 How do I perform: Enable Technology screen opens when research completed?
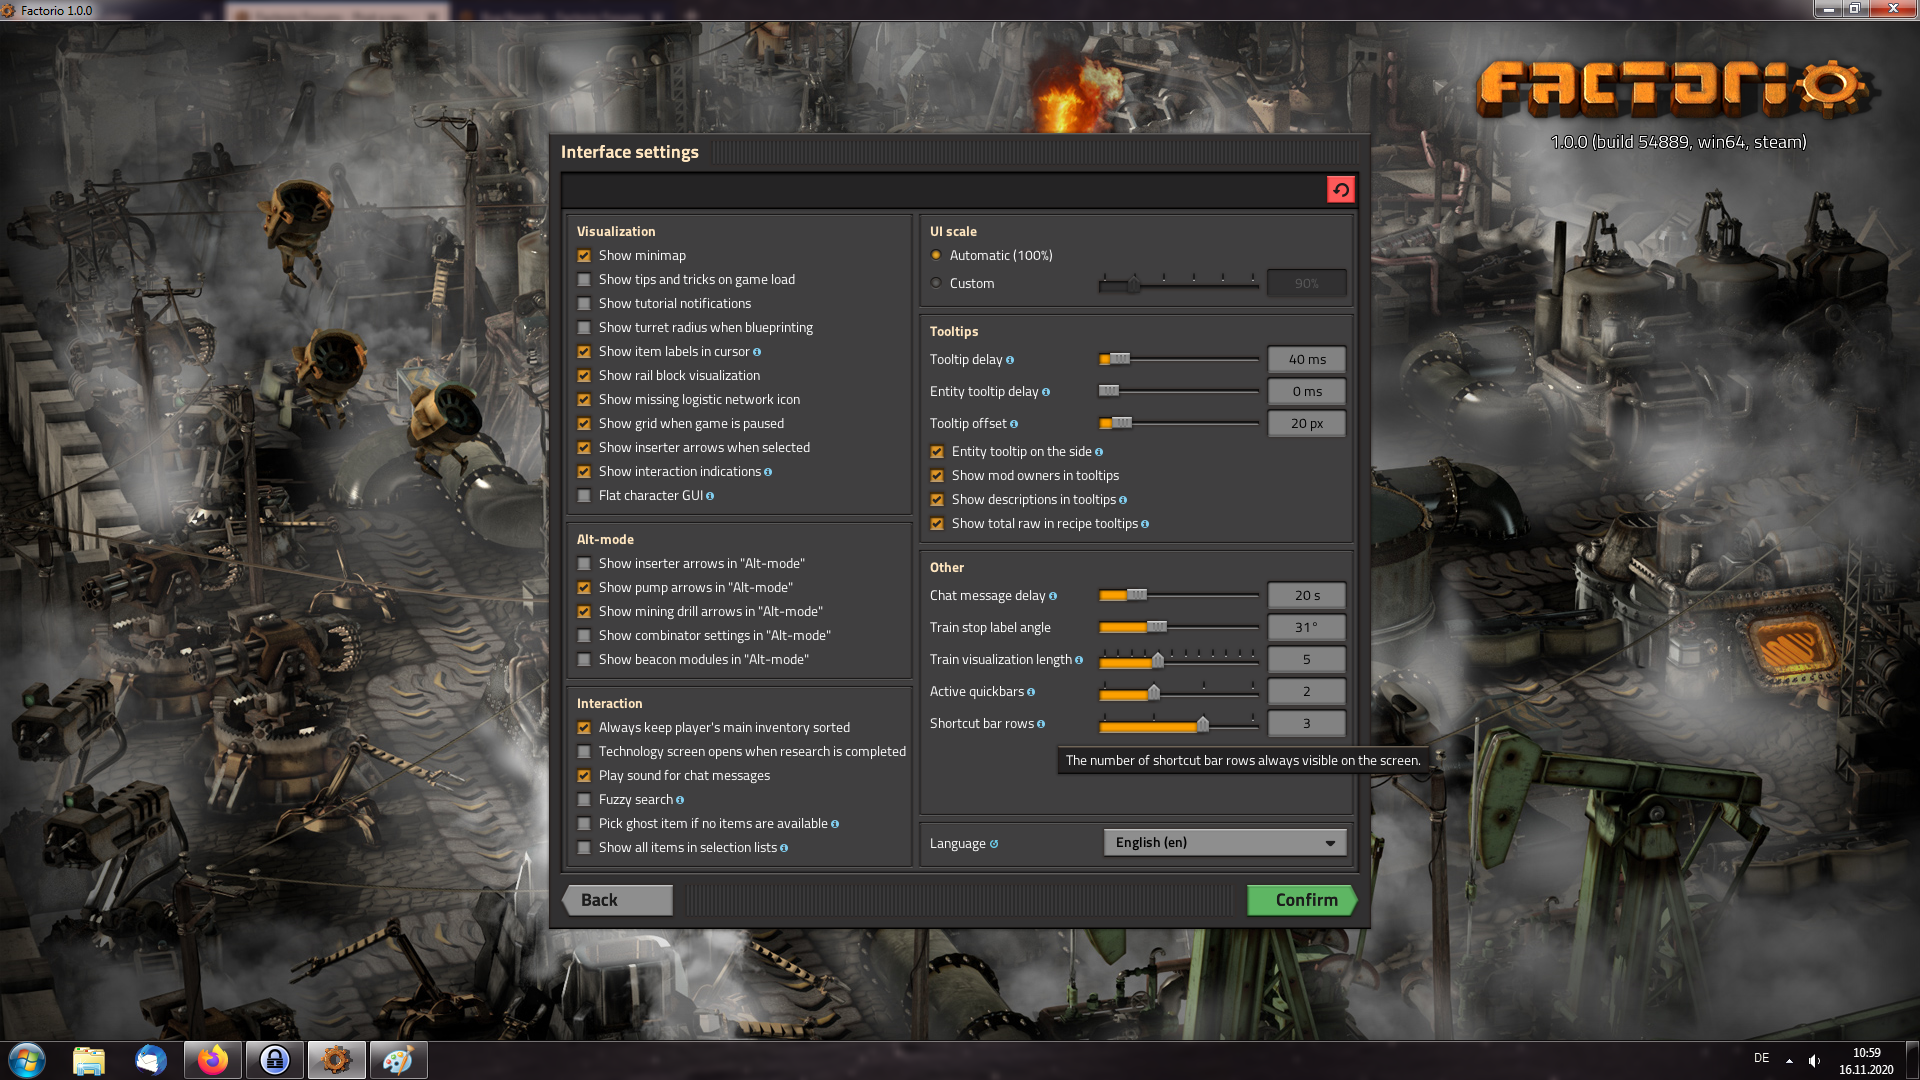point(584,752)
